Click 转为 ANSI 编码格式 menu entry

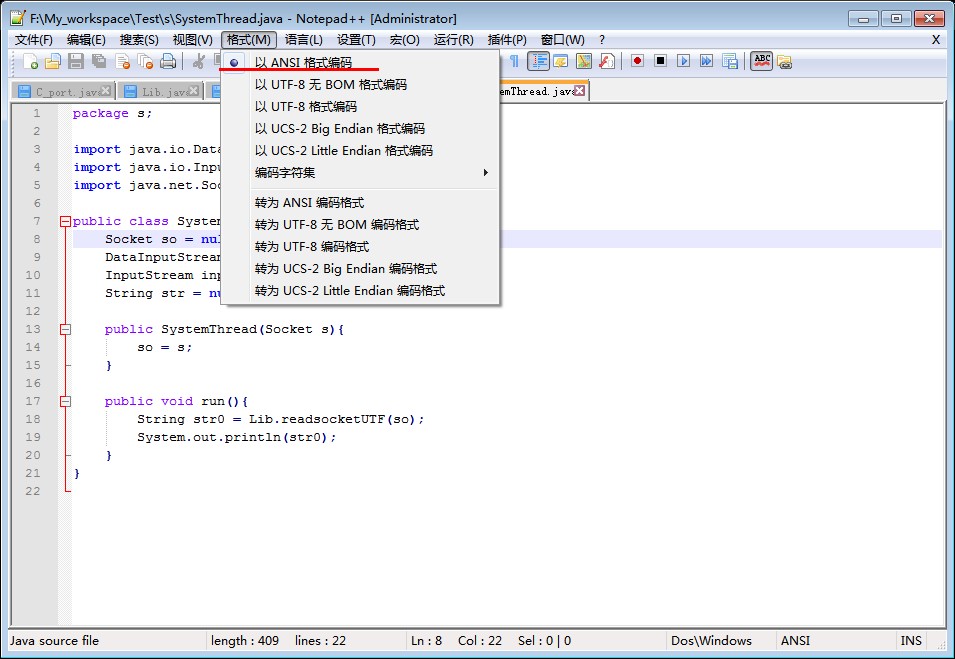point(309,202)
